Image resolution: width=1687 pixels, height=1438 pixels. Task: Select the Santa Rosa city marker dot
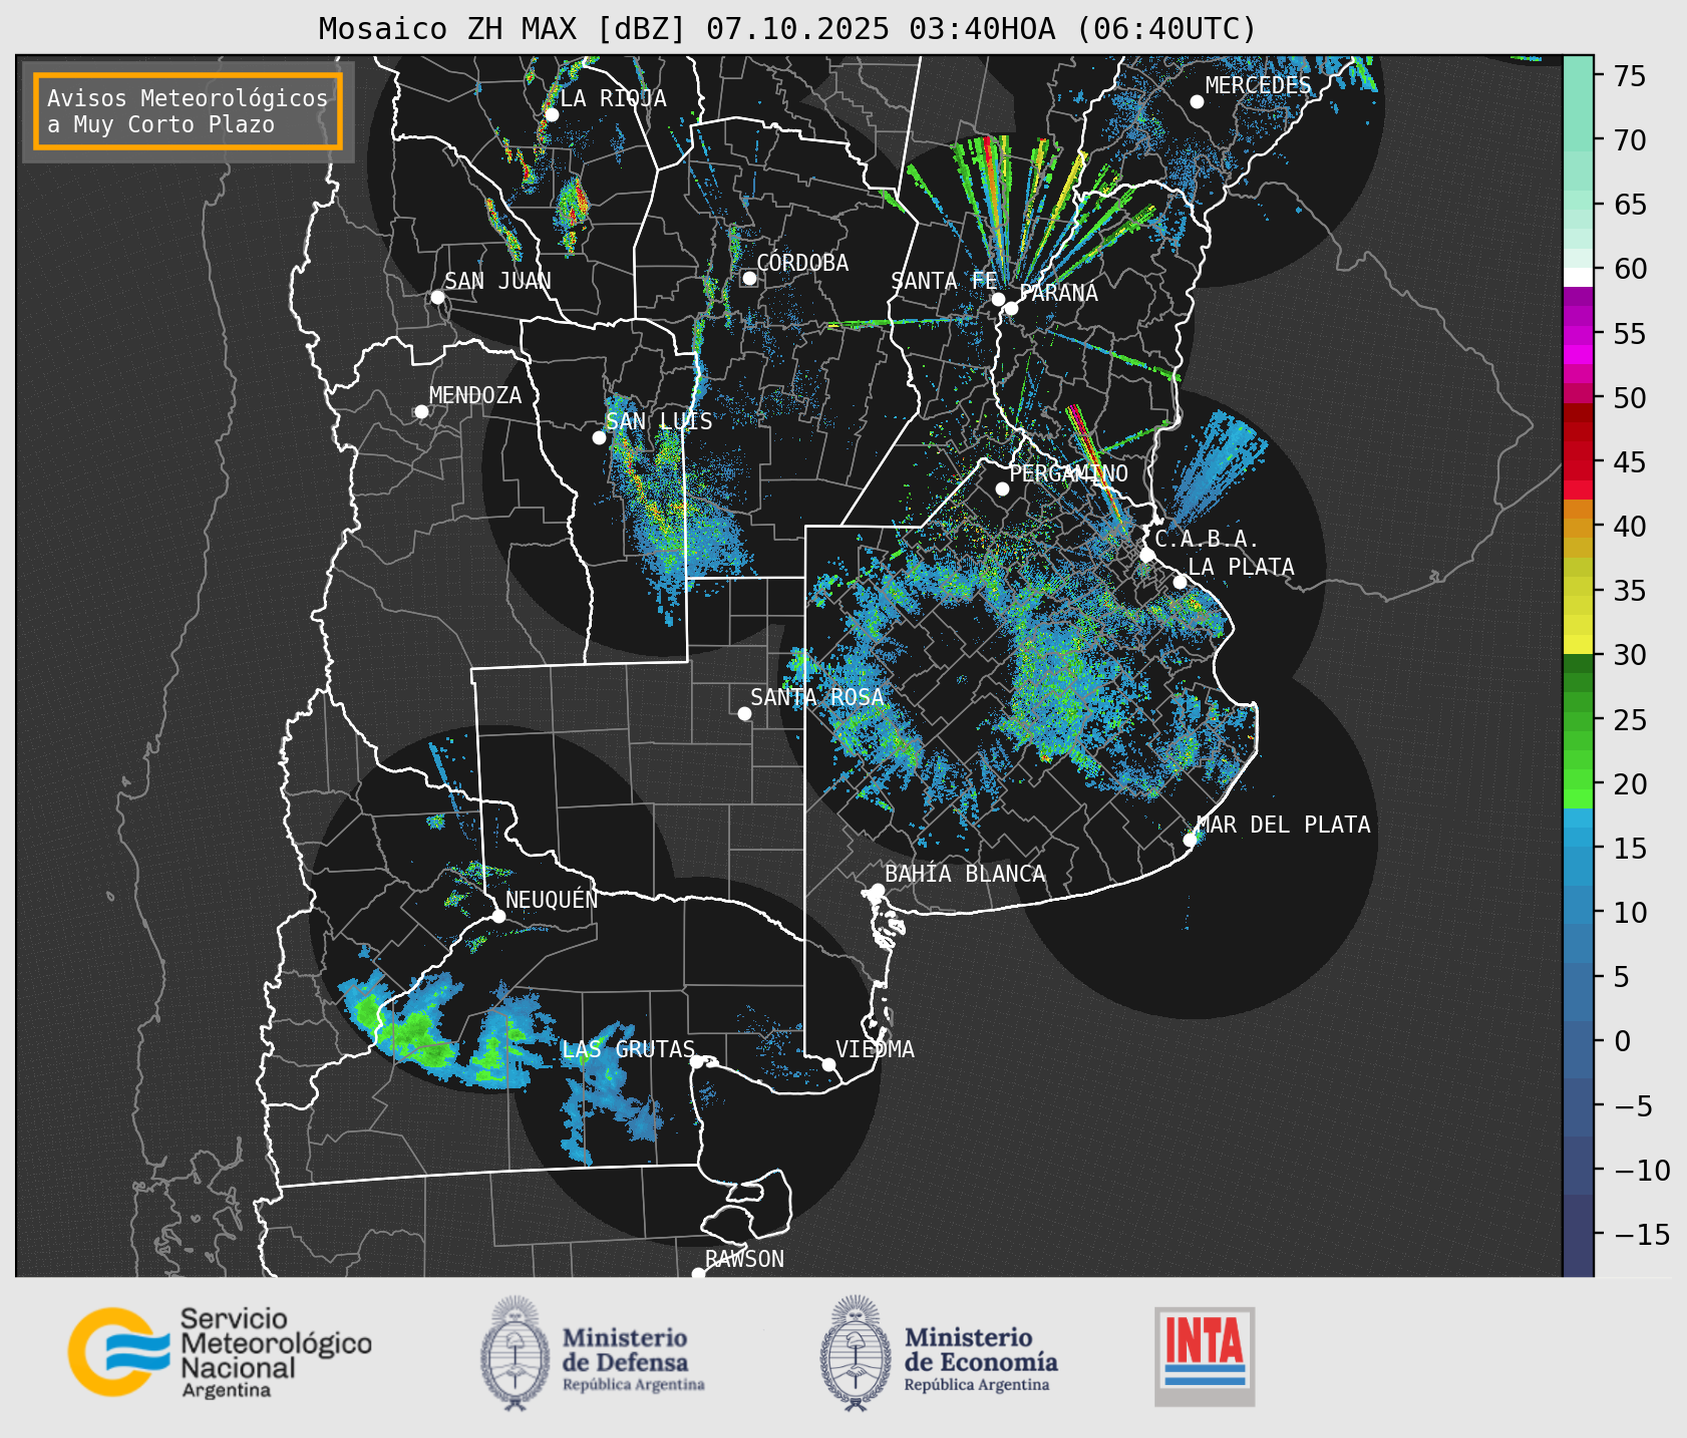click(744, 713)
